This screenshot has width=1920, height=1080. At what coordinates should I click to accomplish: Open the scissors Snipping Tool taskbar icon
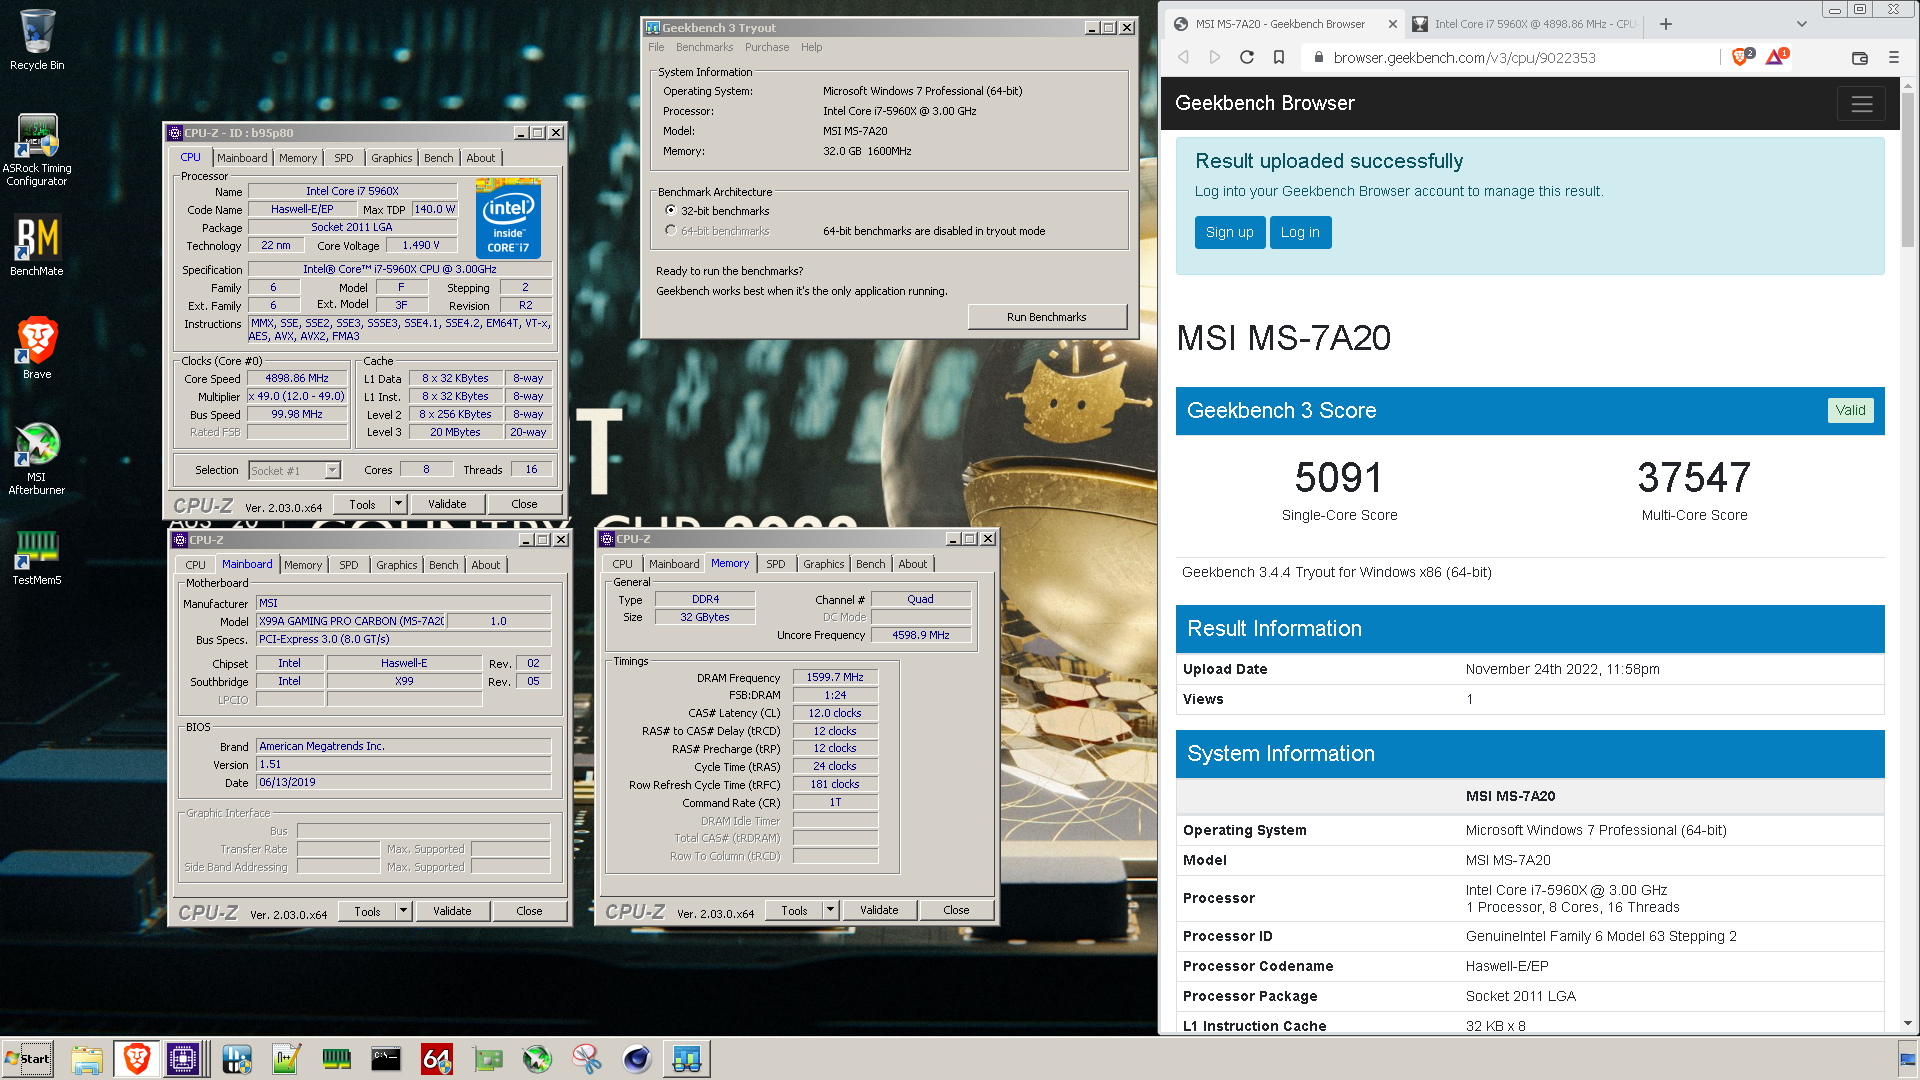pyautogui.click(x=586, y=1059)
